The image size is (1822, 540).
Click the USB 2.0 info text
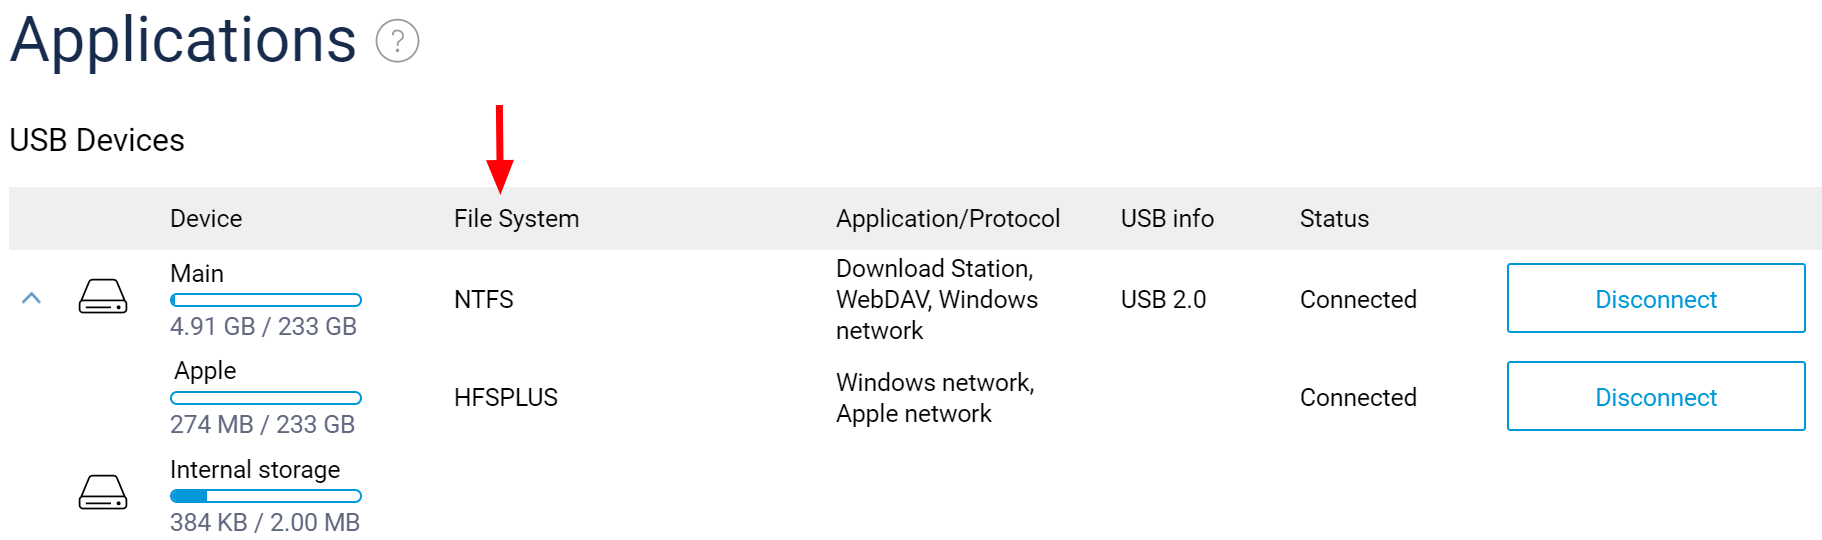[x=1163, y=300]
